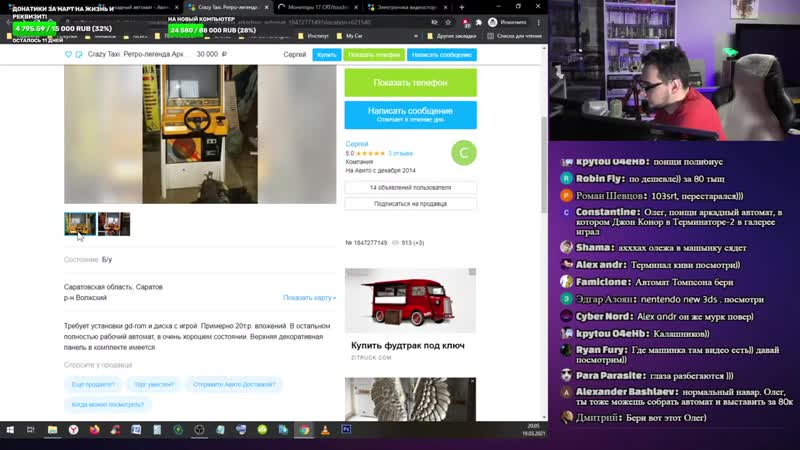
Task: Click 'Показать телефон' in the sticky header
Action: (x=374, y=55)
